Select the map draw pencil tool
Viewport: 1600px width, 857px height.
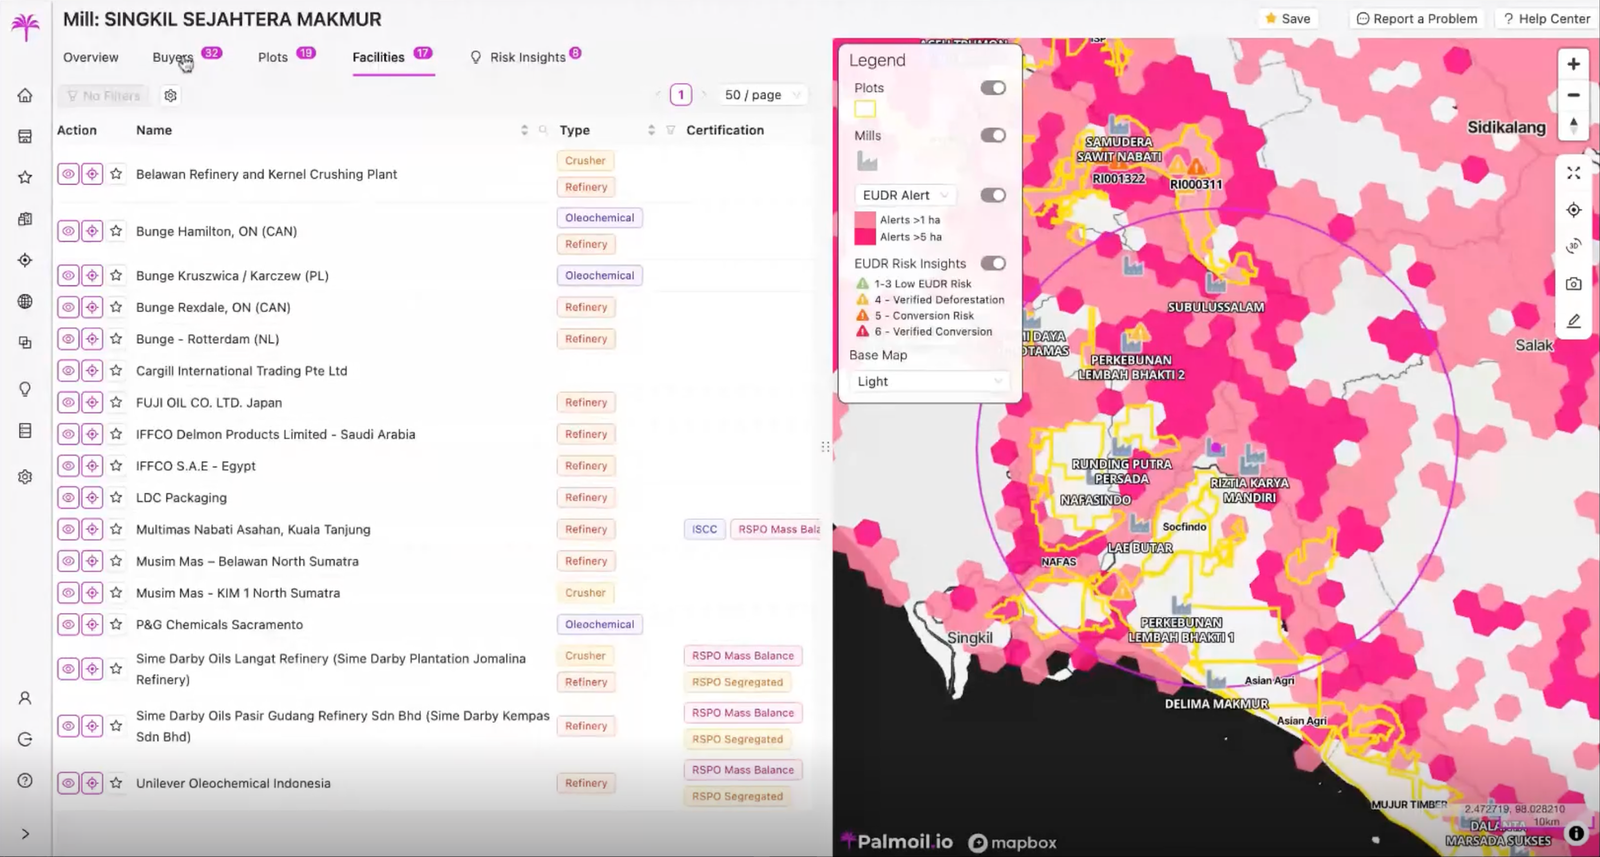[x=1573, y=321]
